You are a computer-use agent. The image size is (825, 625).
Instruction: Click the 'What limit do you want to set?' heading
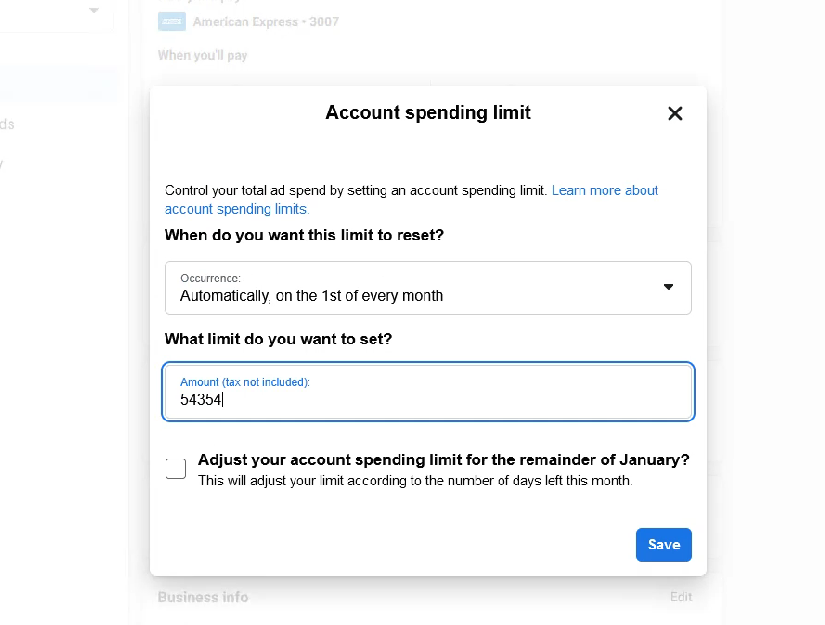click(x=278, y=339)
